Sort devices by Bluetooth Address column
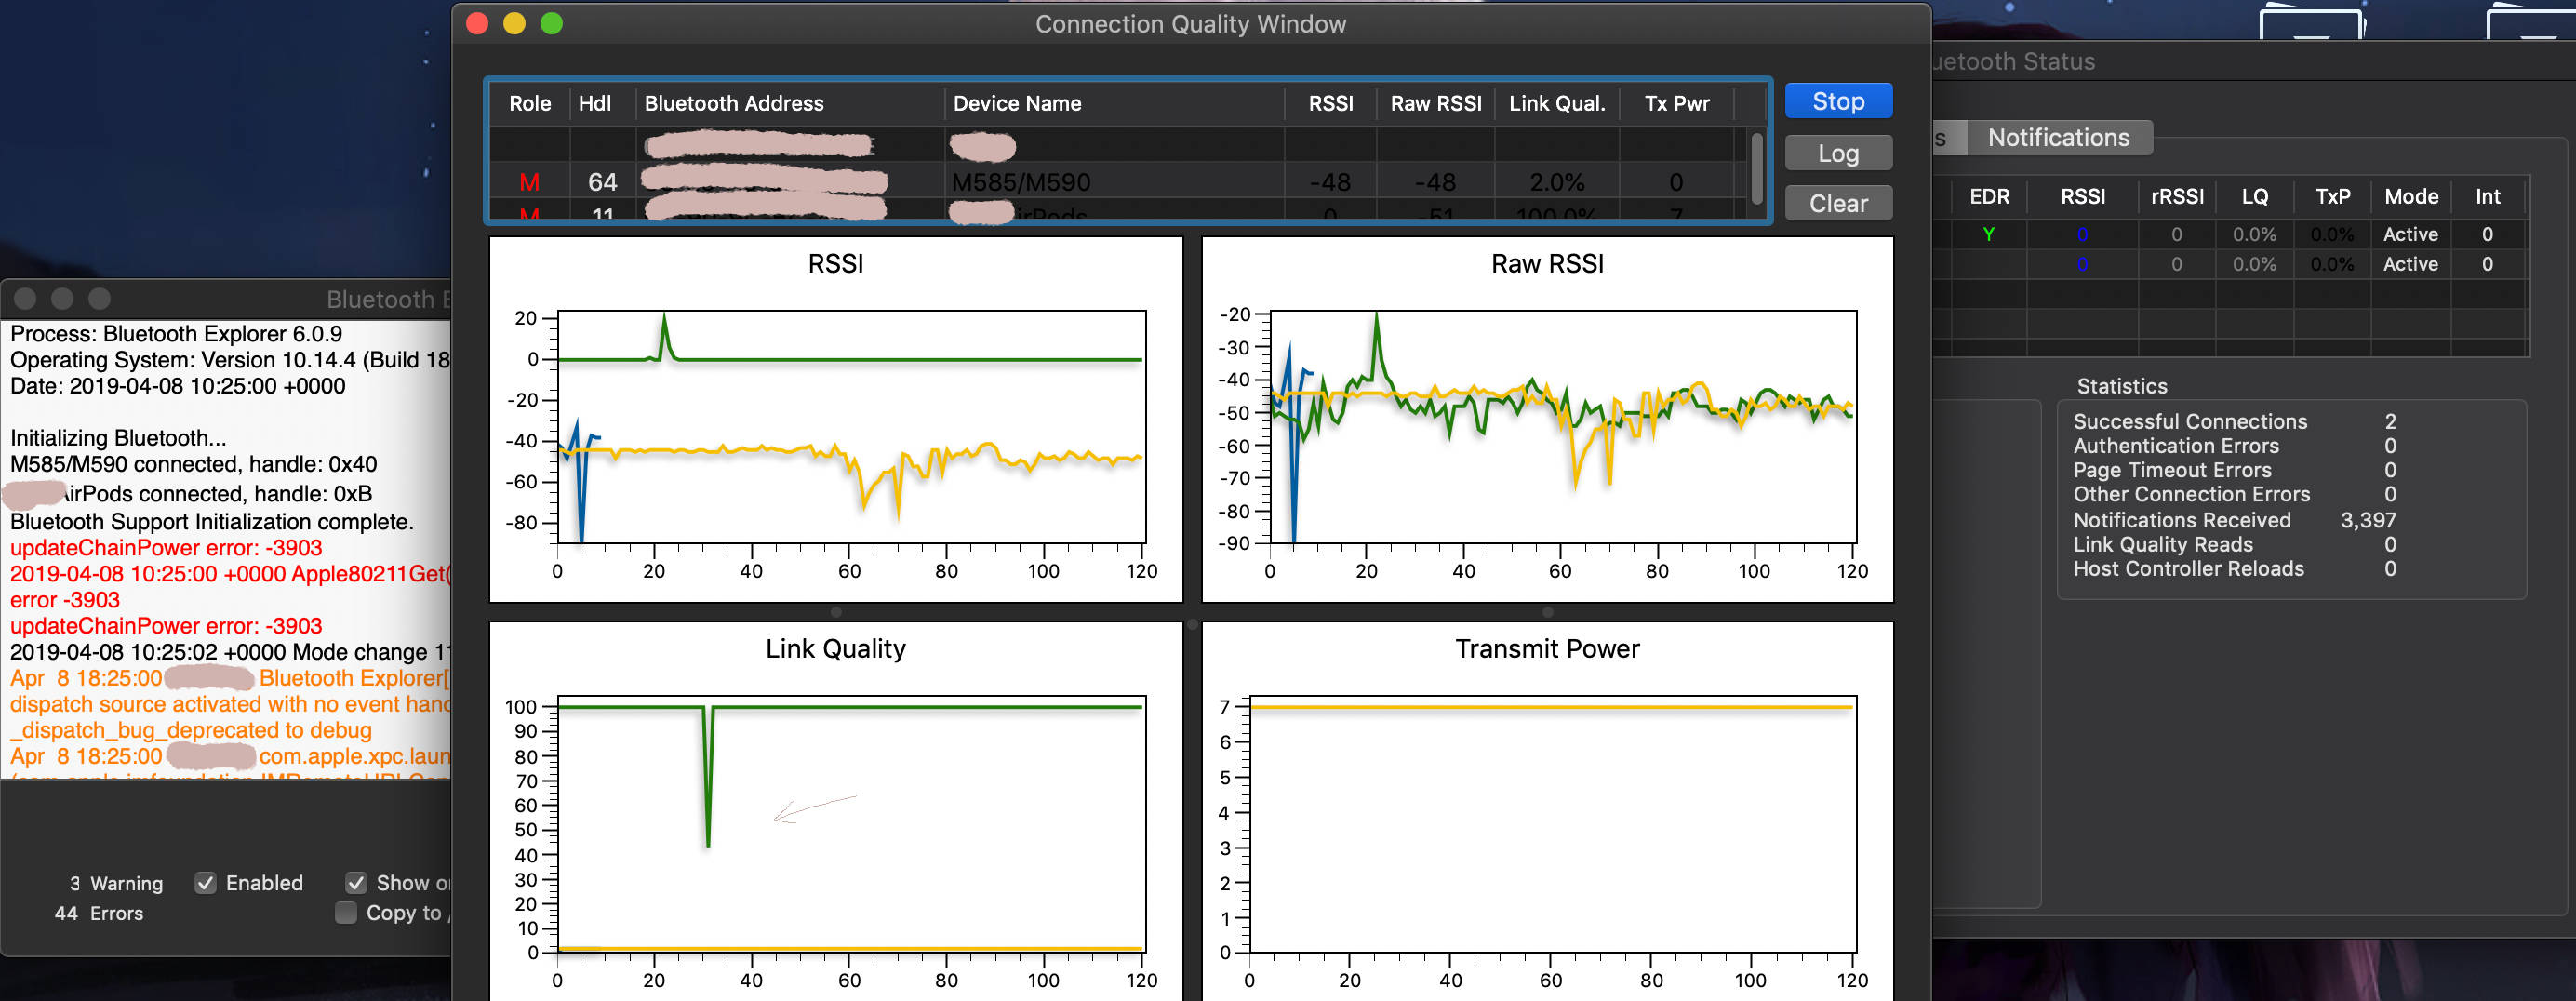Screen dimensions: 2576x1001 tap(734, 104)
